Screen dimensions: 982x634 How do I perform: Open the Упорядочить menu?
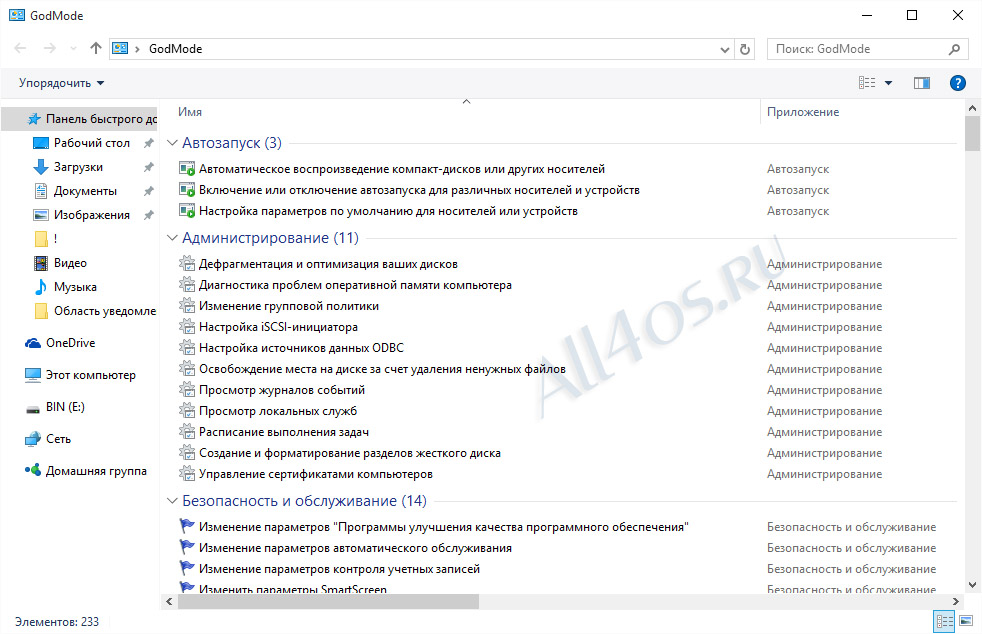click(x=61, y=83)
